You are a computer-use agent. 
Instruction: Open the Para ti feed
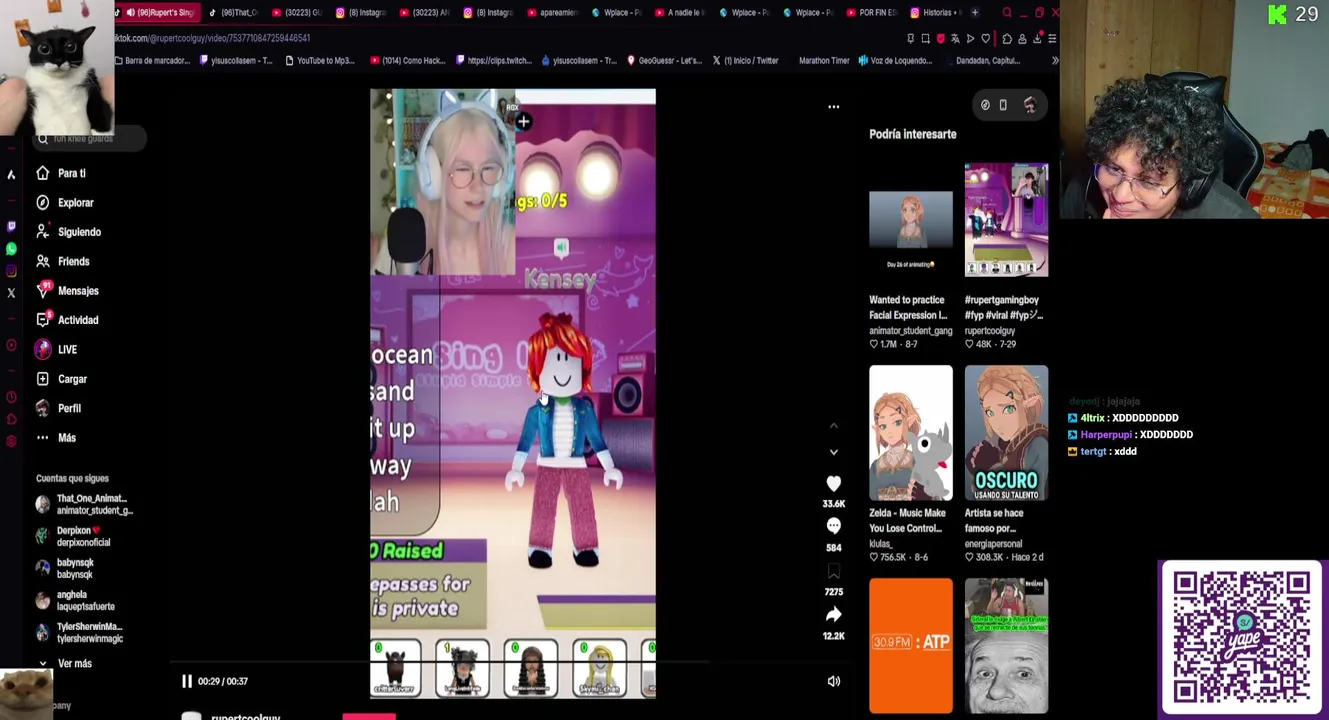point(61,173)
